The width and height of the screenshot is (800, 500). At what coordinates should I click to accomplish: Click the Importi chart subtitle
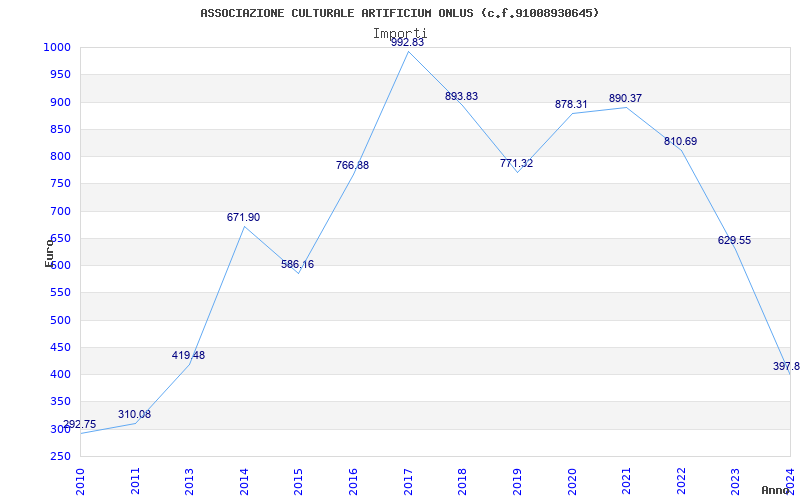pos(400,34)
